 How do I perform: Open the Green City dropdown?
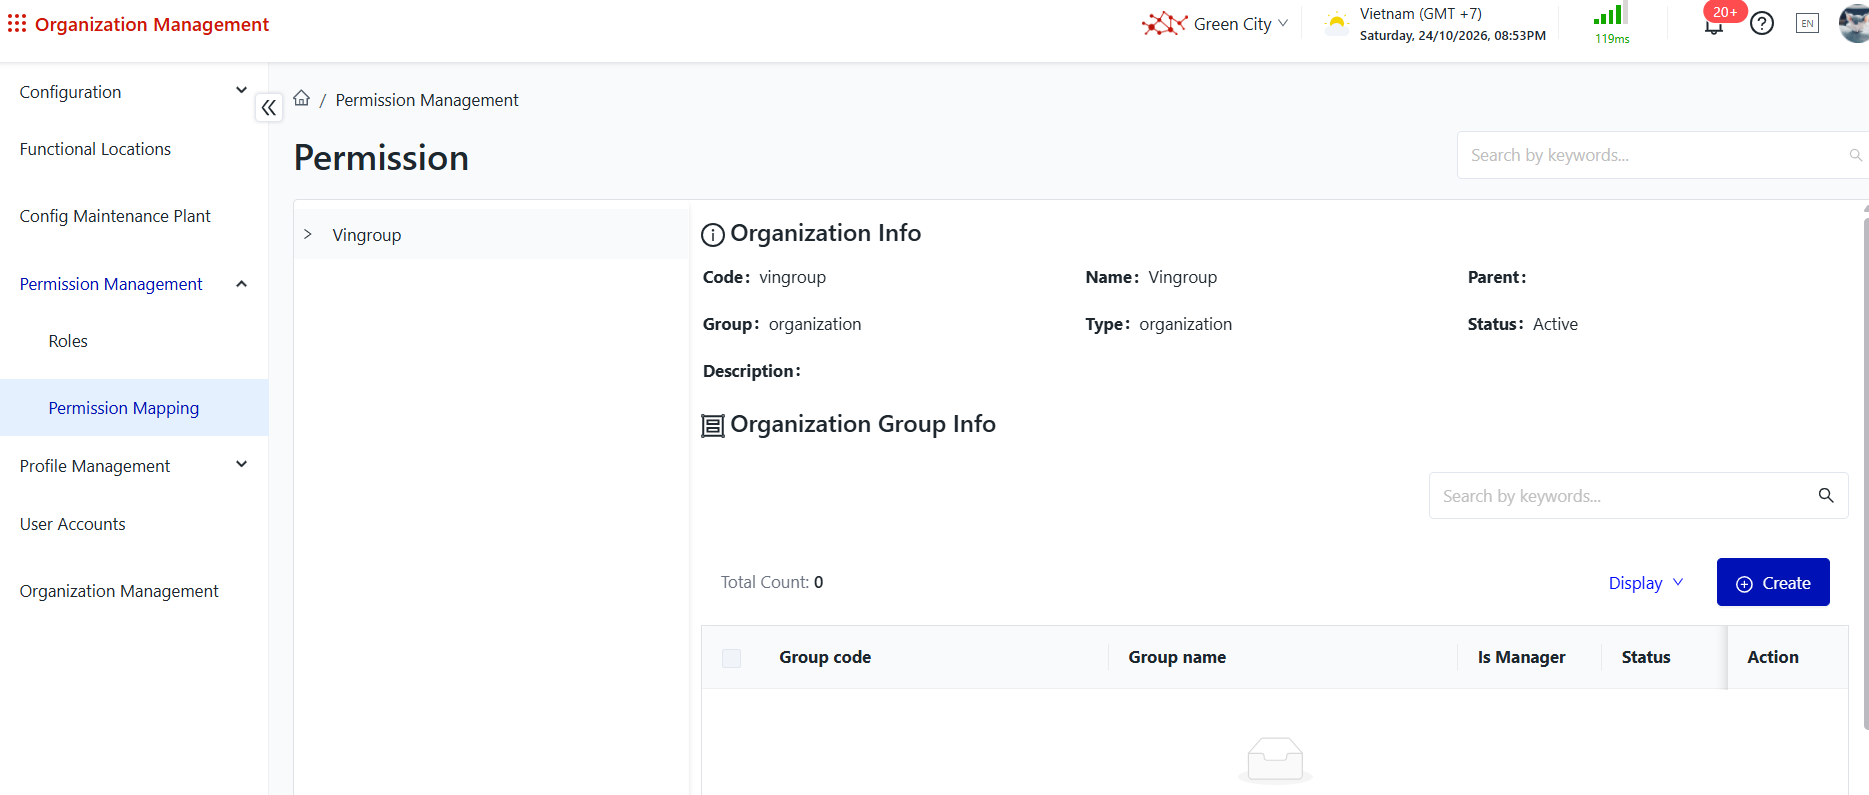(x=1241, y=24)
